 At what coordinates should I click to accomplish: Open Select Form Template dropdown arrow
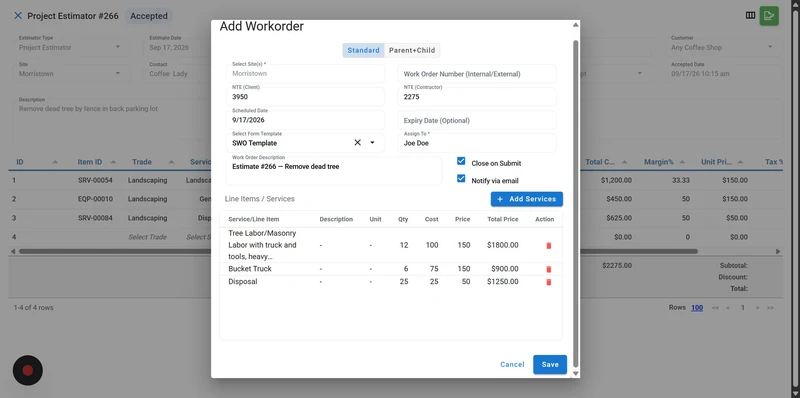(x=372, y=142)
